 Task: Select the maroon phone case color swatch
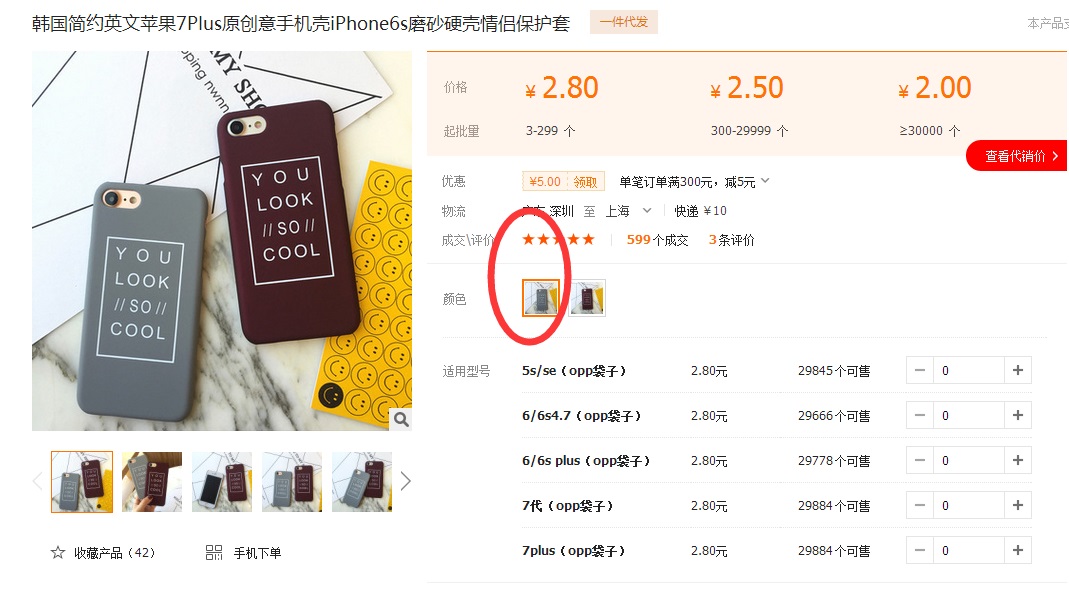point(587,298)
